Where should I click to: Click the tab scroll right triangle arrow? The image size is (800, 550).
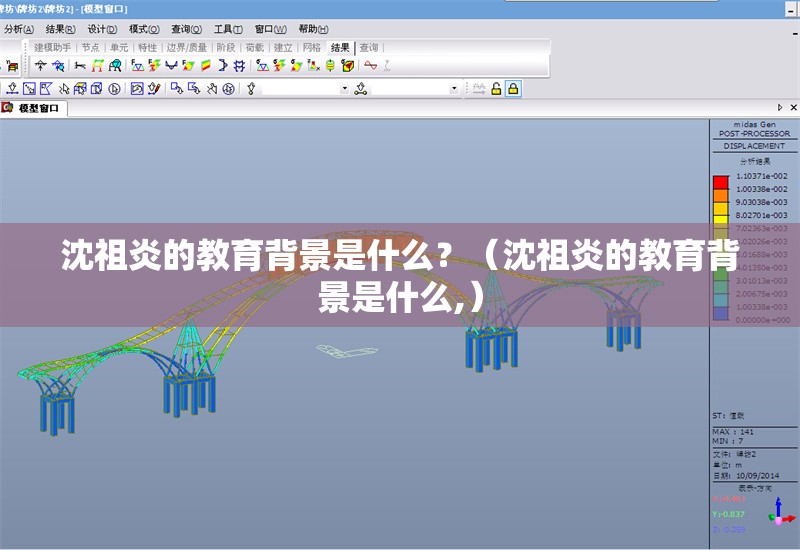[x=780, y=107]
